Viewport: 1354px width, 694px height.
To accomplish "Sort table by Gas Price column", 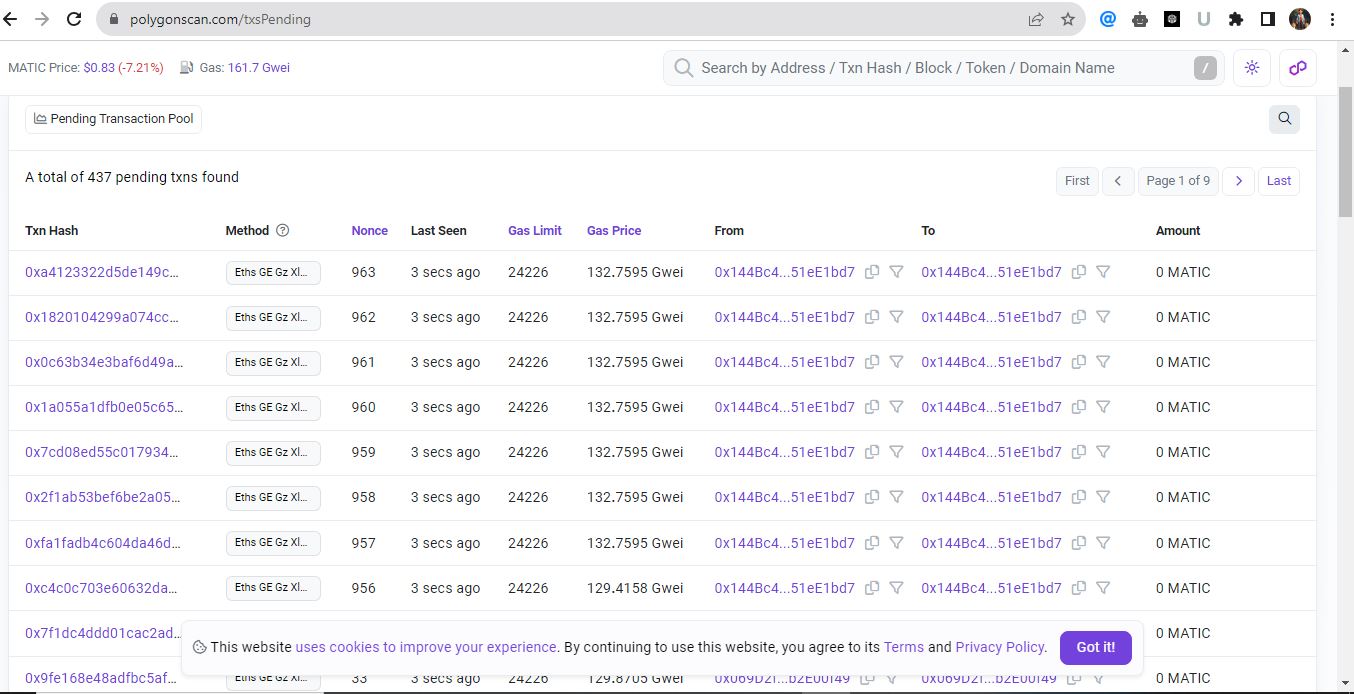I will pyautogui.click(x=613, y=230).
